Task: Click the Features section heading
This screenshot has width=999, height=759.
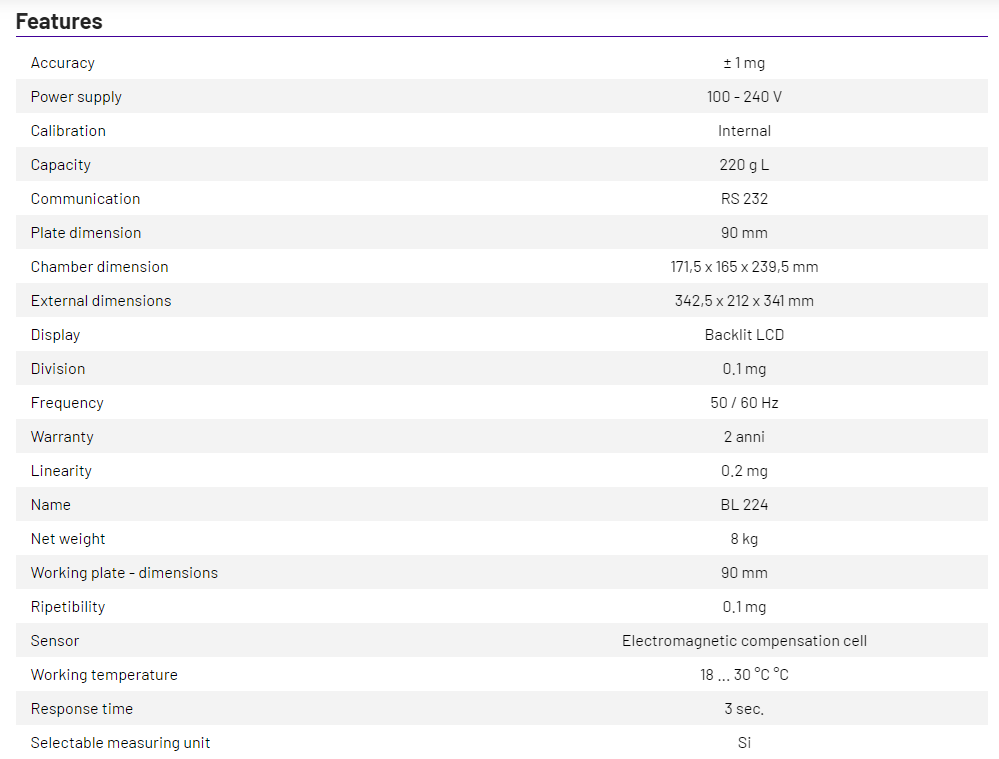Action: click(59, 21)
